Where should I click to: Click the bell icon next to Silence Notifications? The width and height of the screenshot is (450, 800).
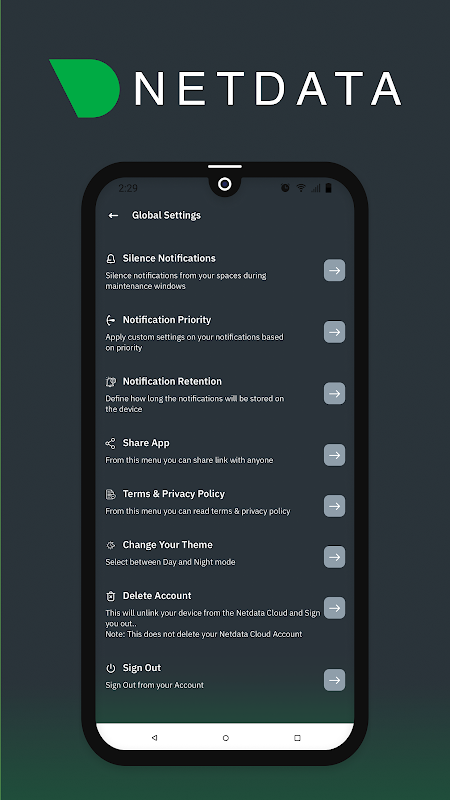pyautogui.click(x=111, y=259)
